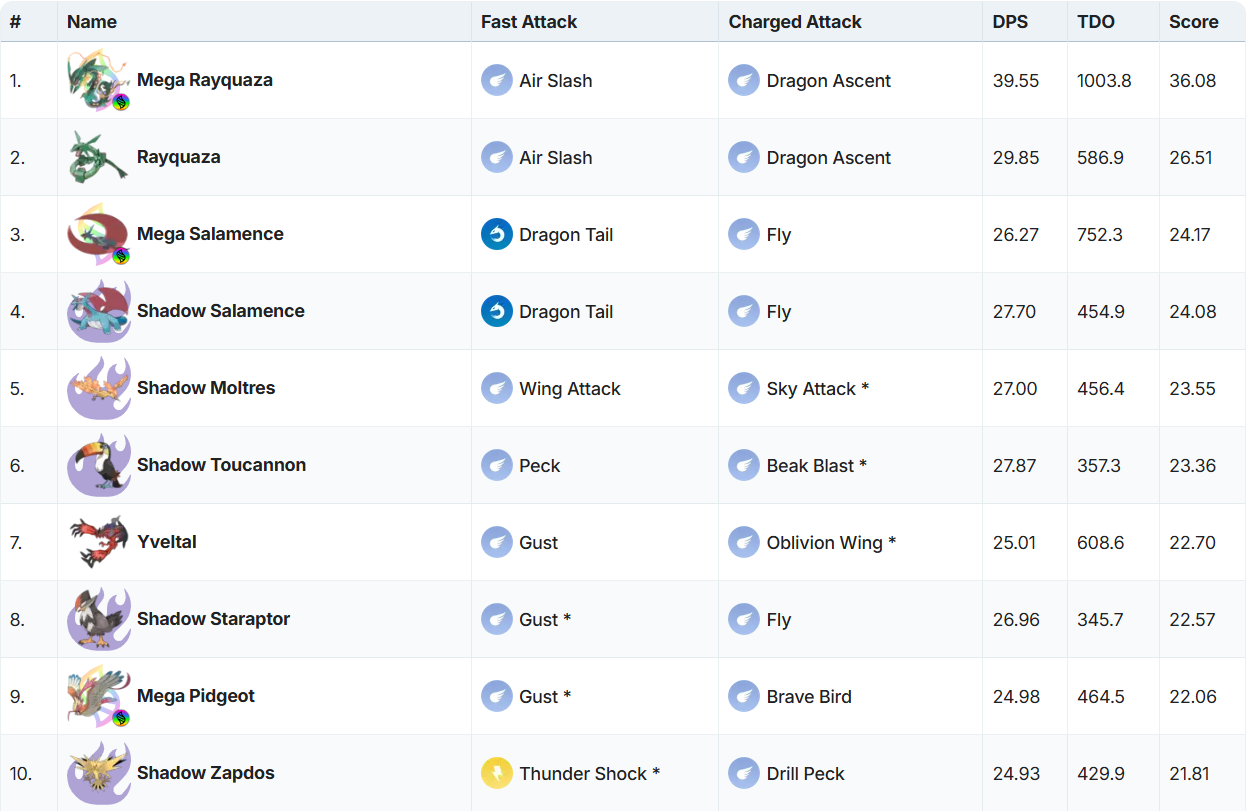Image resolution: width=1251 pixels, height=811 pixels.
Task: Click the Dragon-type icon next to Mega Salamence's Dragon Tail
Action: click(496, 234)
